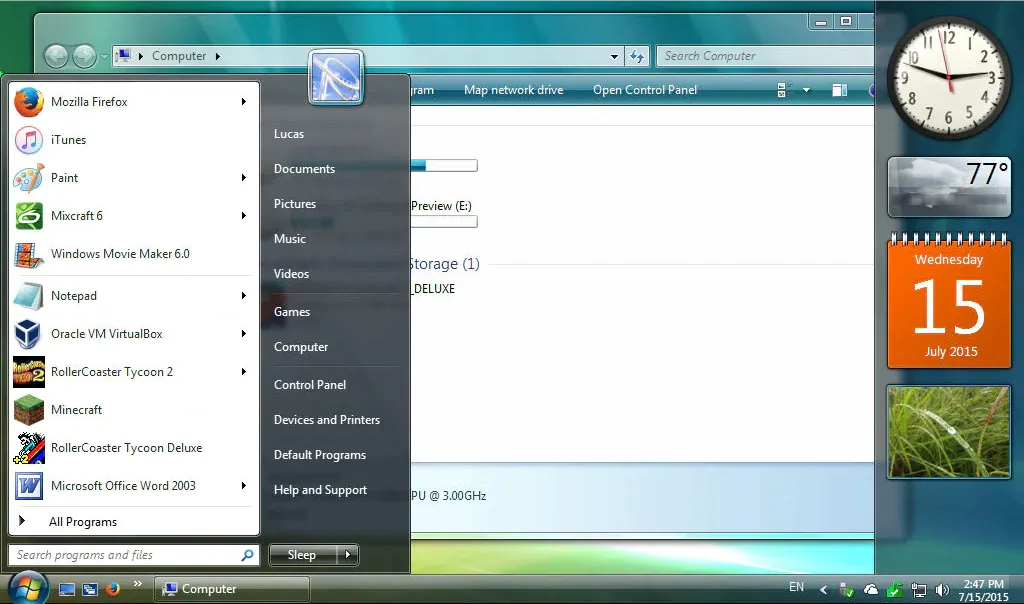This screenshot has height=604, width=1024.
Task: Expand the Oracle VM VirtualBox jump list arrow
Action: click(x=244, y=334)
